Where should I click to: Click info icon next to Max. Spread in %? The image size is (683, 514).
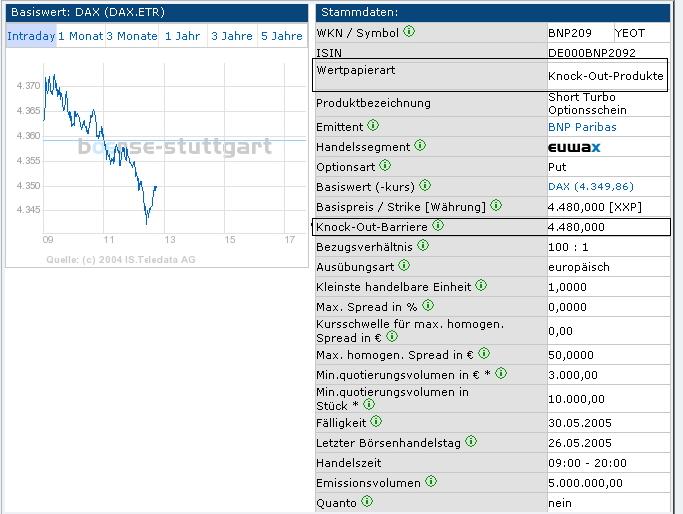(x=428, y=306)
